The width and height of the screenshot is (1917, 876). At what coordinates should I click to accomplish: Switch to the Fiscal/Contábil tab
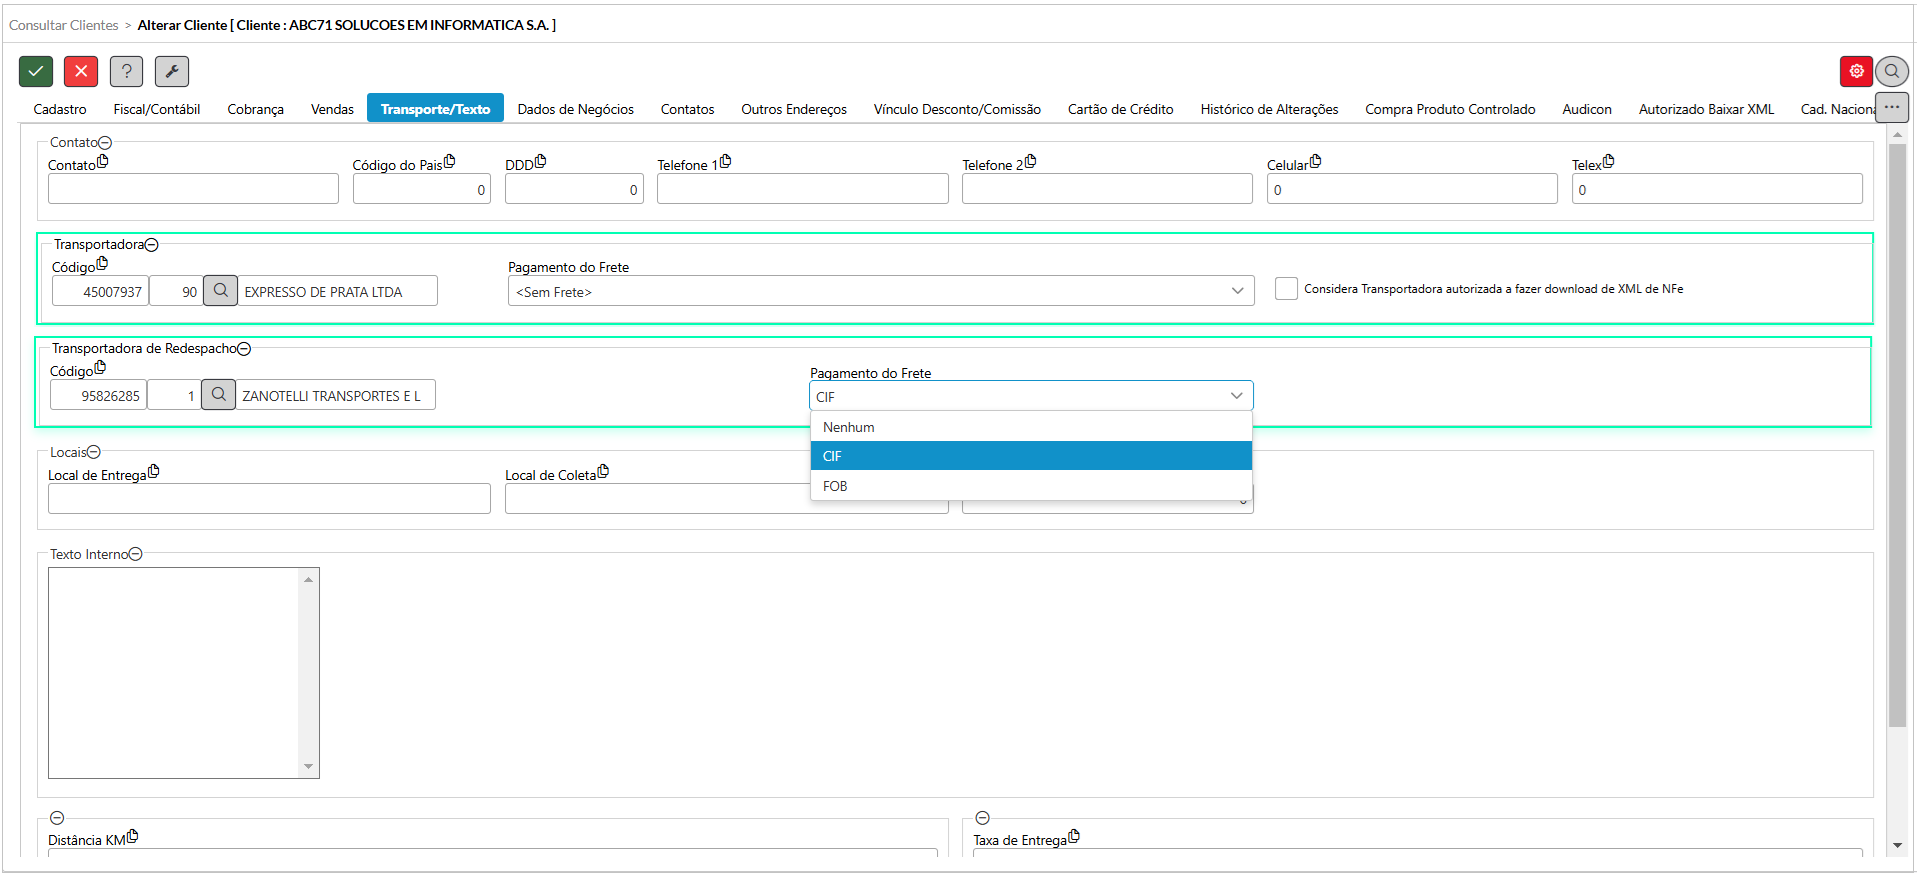pos(157,109)
